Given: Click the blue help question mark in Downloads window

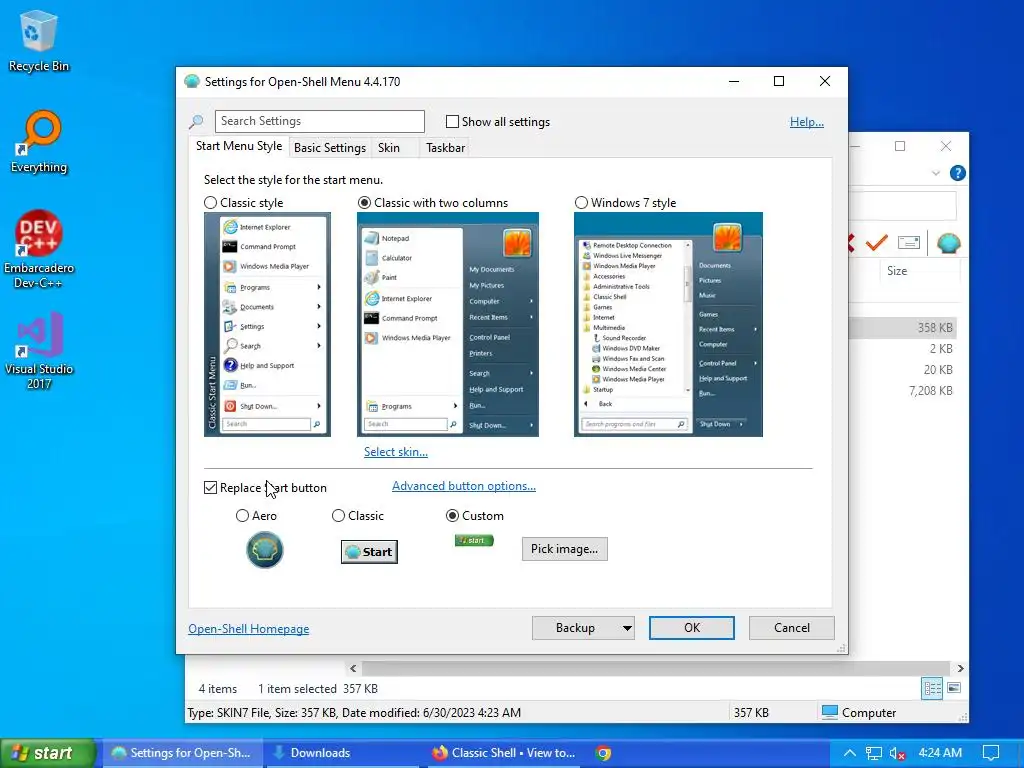Looking at the screenshot, I should pyautogui.click(x=957, y=173).
